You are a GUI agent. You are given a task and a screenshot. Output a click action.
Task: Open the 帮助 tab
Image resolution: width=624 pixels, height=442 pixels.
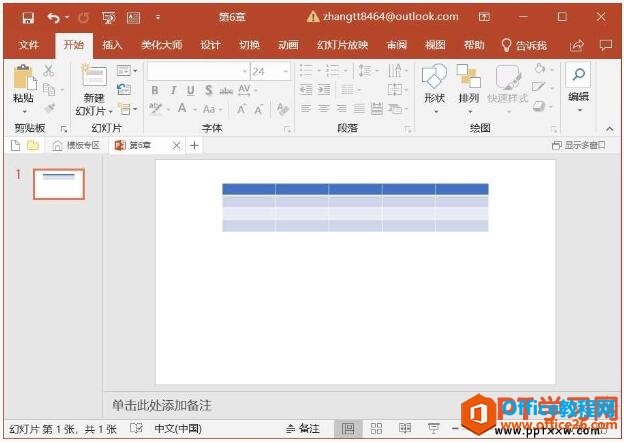474,45
